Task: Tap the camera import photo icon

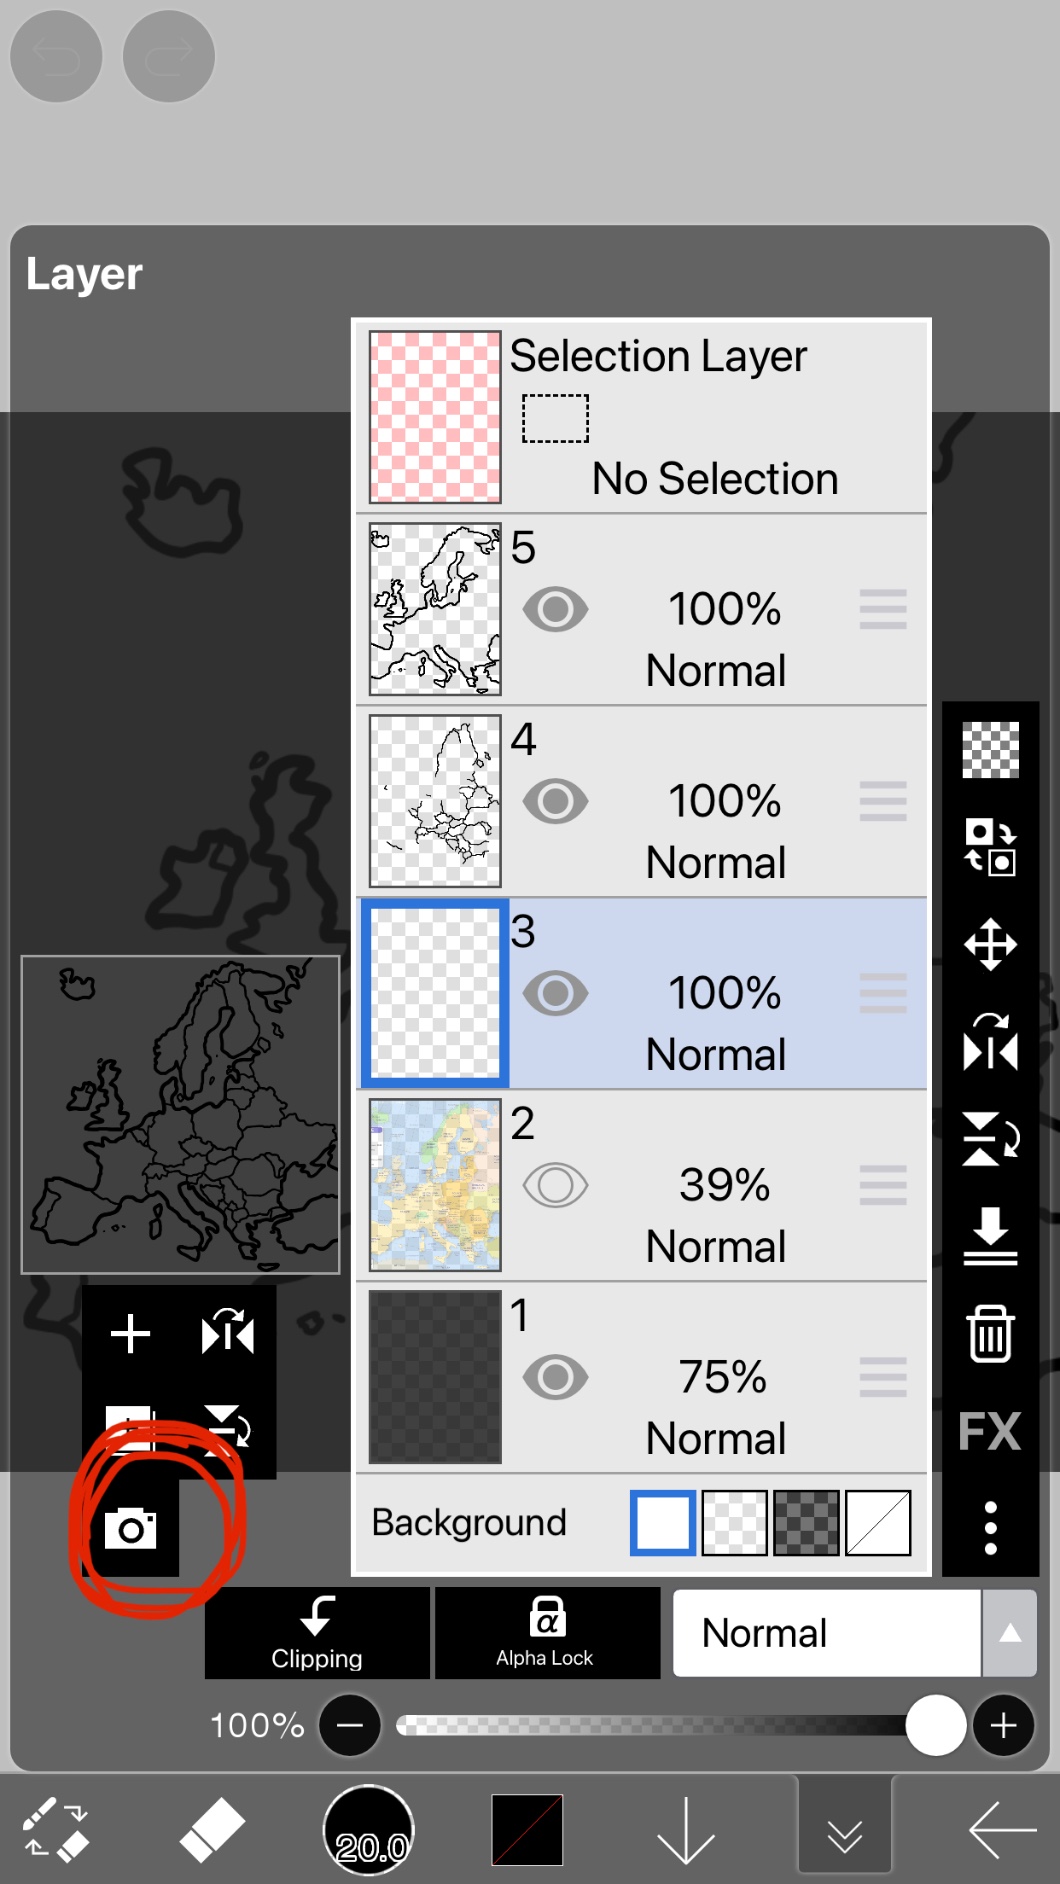Action: coord(131,1528)
